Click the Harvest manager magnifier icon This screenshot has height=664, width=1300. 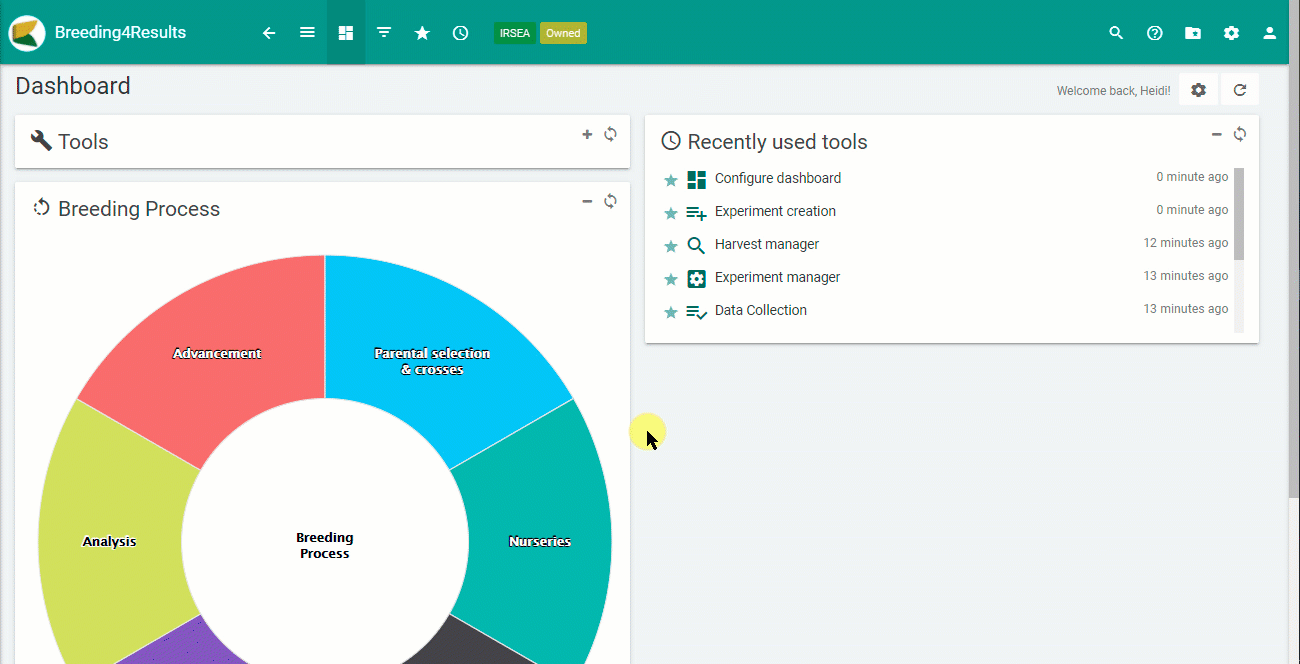point(696,245)
